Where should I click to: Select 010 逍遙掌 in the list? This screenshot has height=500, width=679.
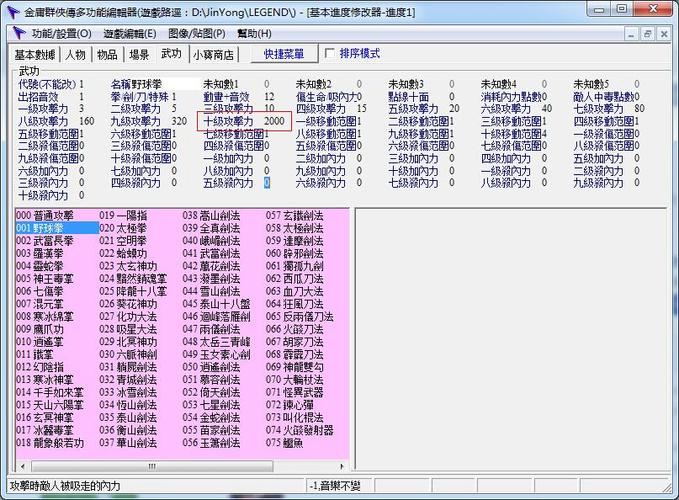[x=40, y=342]
